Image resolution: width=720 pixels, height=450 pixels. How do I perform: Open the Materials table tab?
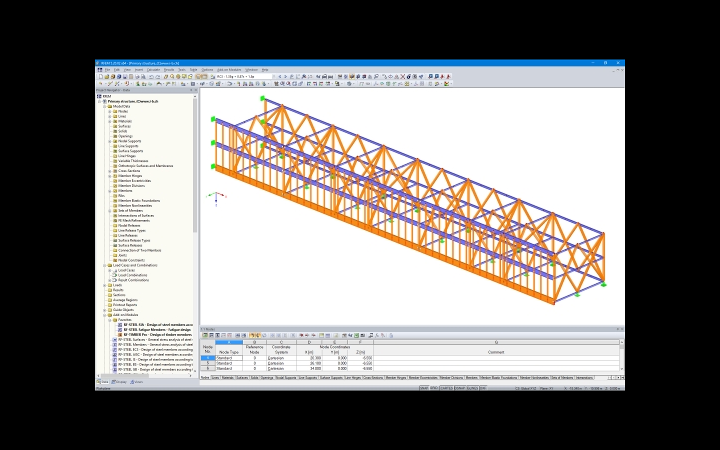click(x=228, y=378)
